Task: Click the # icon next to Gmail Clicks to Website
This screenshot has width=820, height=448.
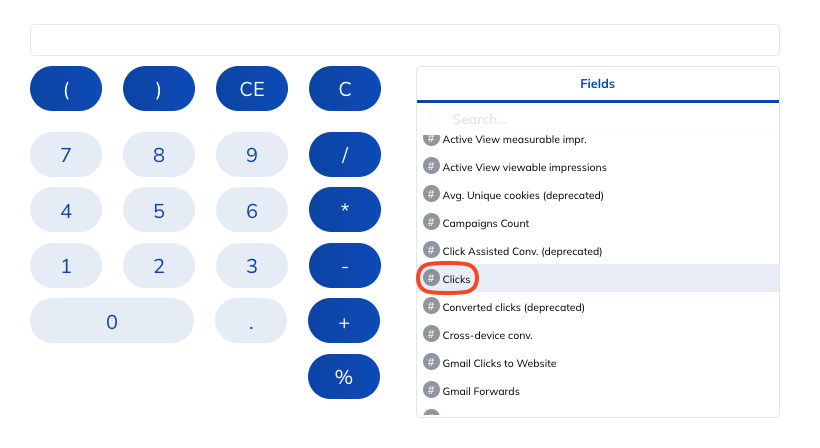Action: pyautogui.click(x=431, y=363)
